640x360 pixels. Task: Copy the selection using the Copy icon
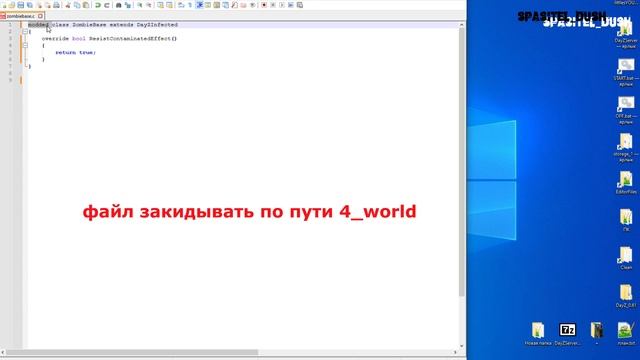click(x=77, y=5)
